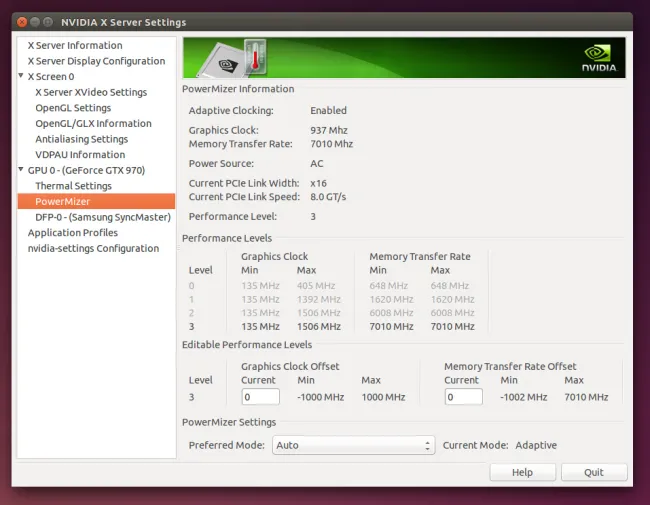Click the window minimize button

[35, 22]
